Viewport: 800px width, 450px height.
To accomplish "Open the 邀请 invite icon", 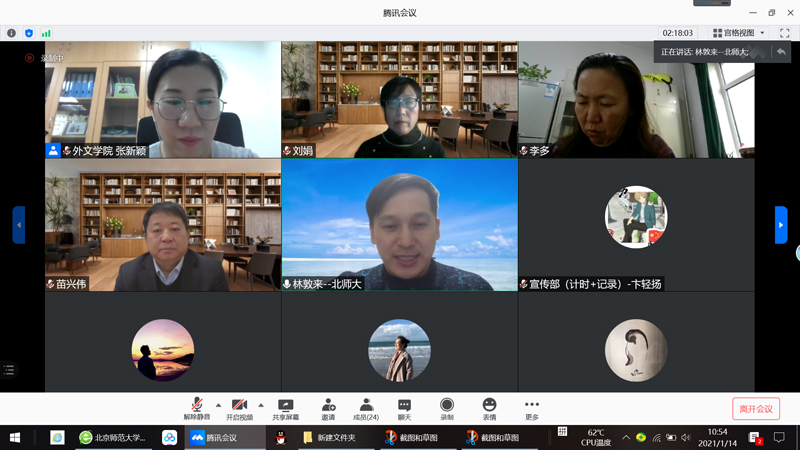I will (328, 407).
